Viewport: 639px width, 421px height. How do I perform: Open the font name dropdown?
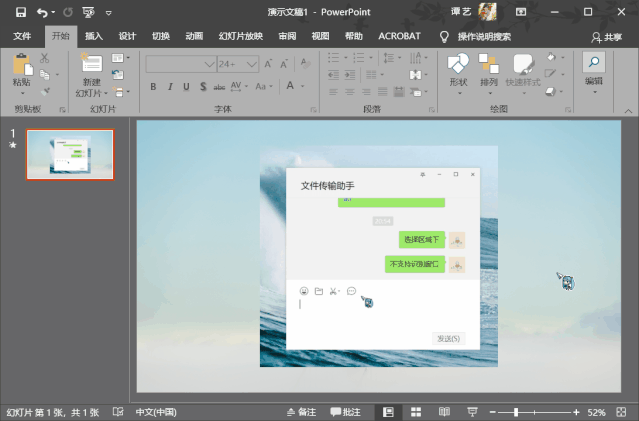[209, 64]
